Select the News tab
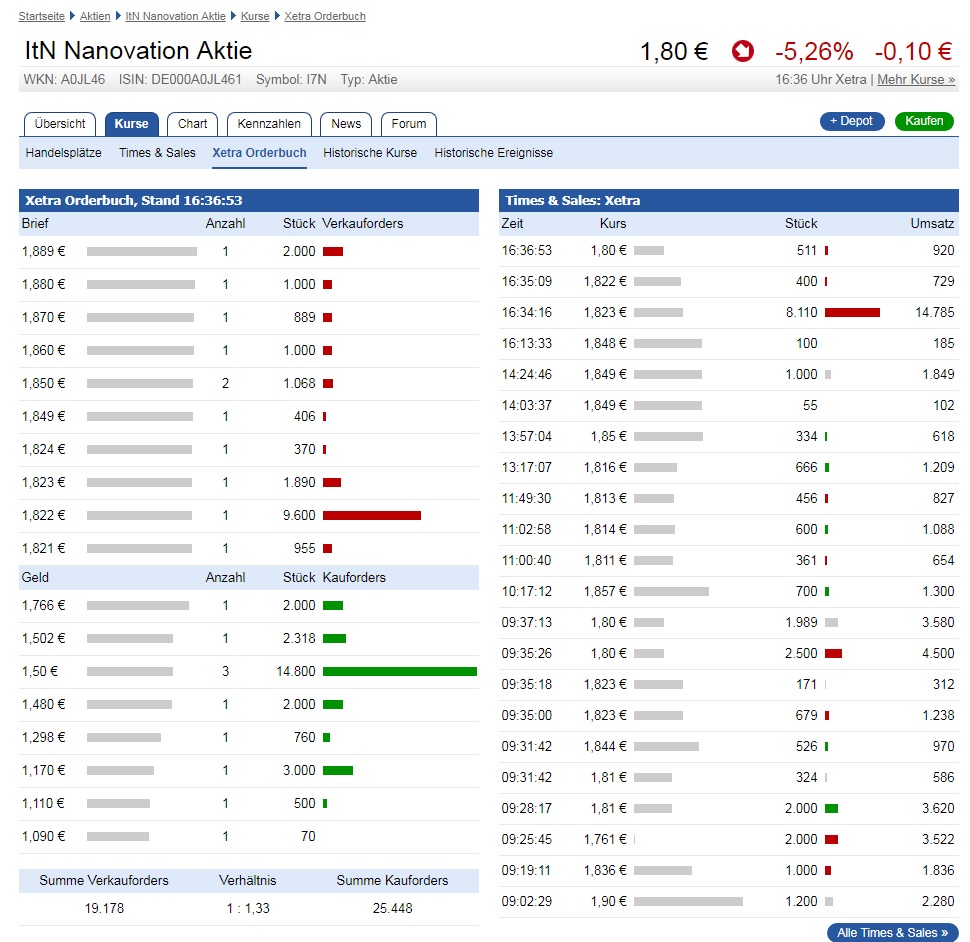970x942 pixels. (346, 124)
